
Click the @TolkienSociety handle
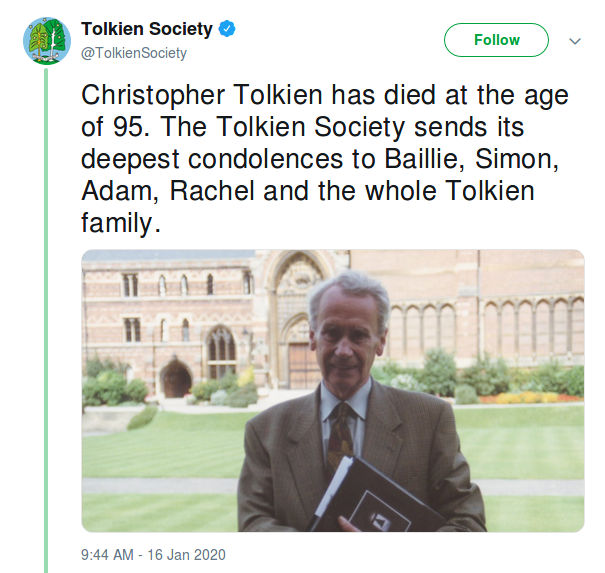click(x=134, y=53)
